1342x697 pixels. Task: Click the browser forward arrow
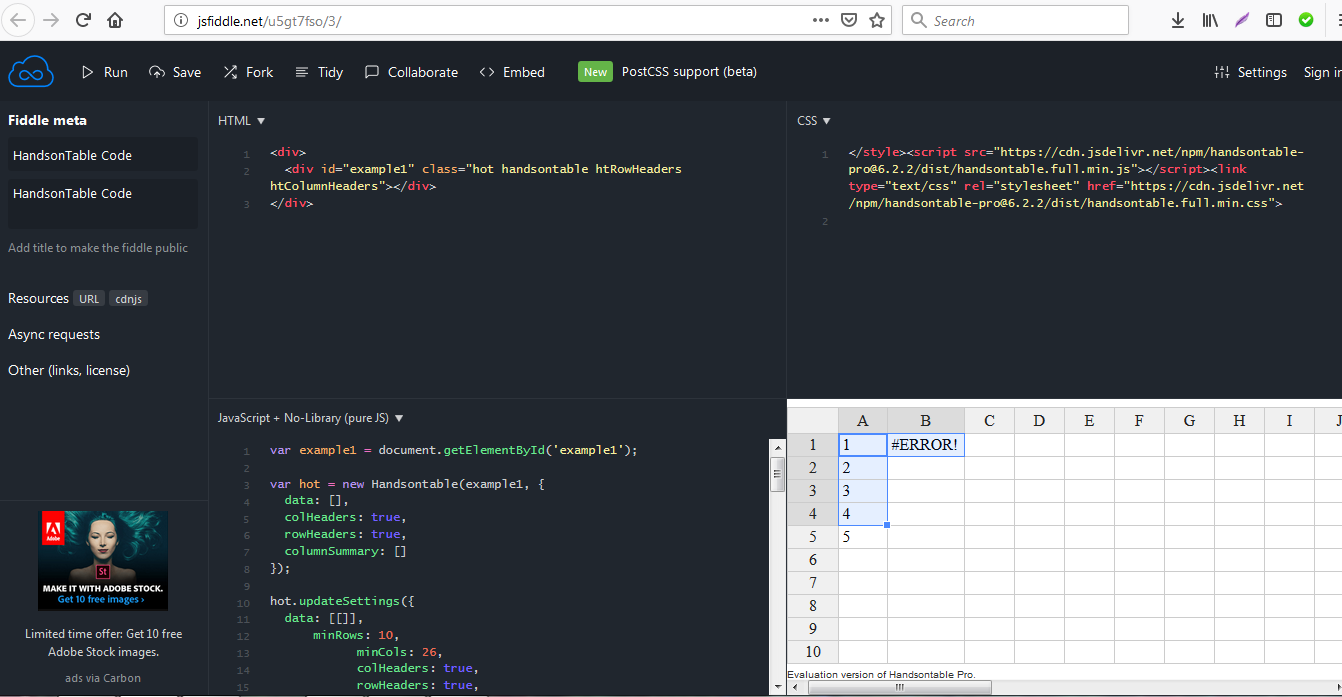point(51,20)
